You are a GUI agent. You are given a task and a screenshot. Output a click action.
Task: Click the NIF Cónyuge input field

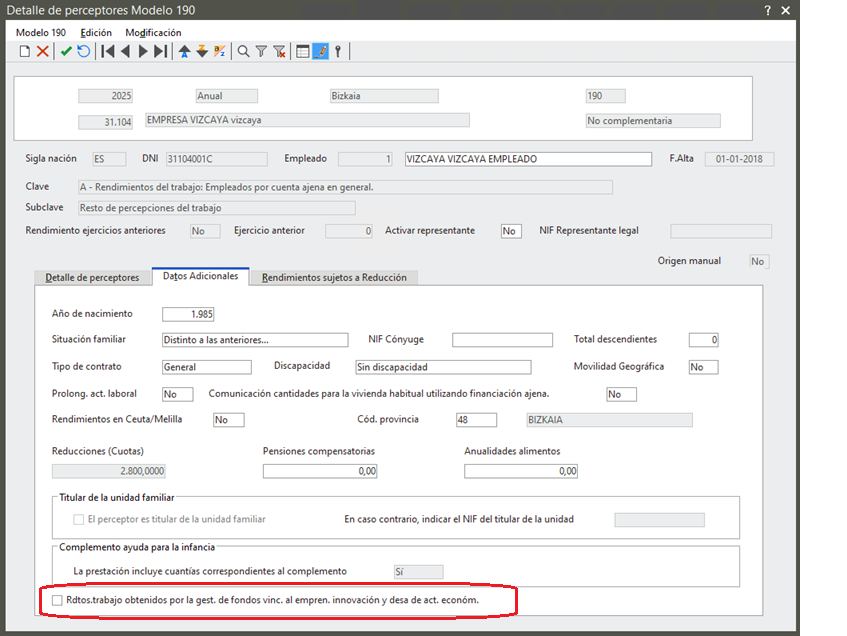[502, 340]
